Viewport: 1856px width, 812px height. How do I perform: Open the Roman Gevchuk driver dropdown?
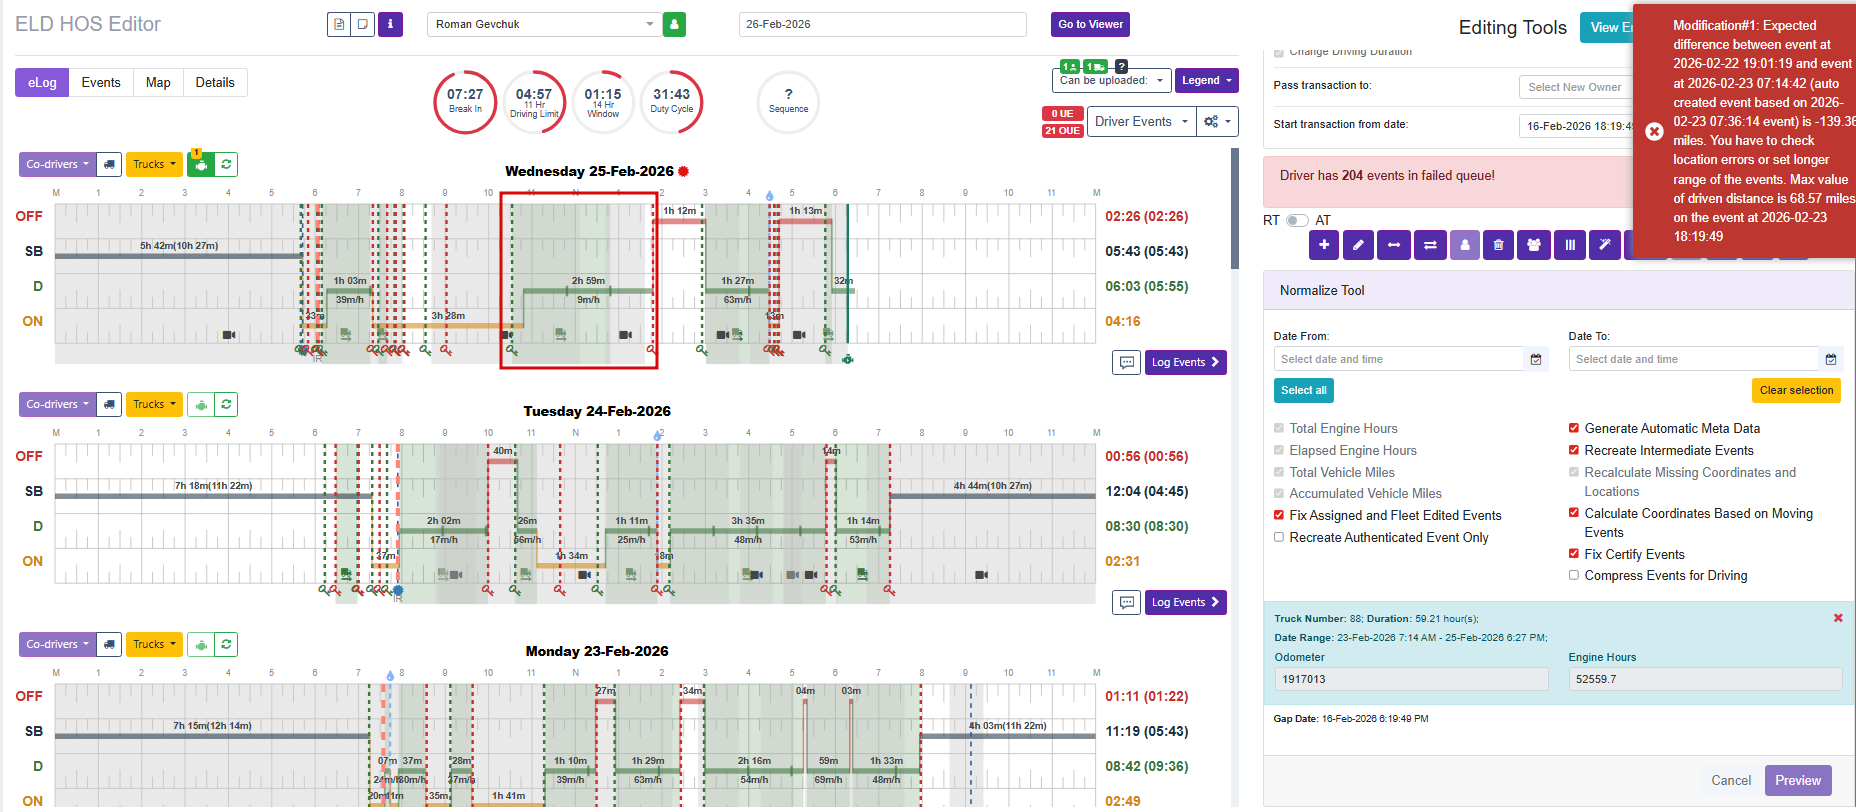tap(543, 24)
